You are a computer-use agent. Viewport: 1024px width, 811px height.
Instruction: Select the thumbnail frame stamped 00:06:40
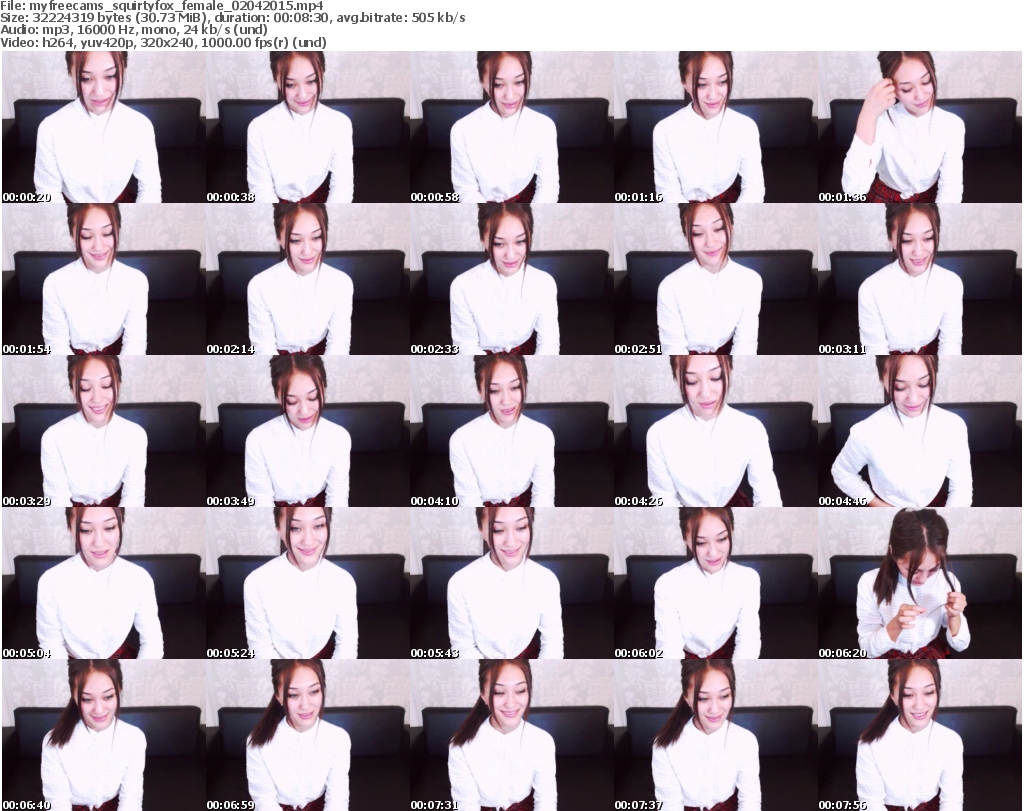click(103, 735)
